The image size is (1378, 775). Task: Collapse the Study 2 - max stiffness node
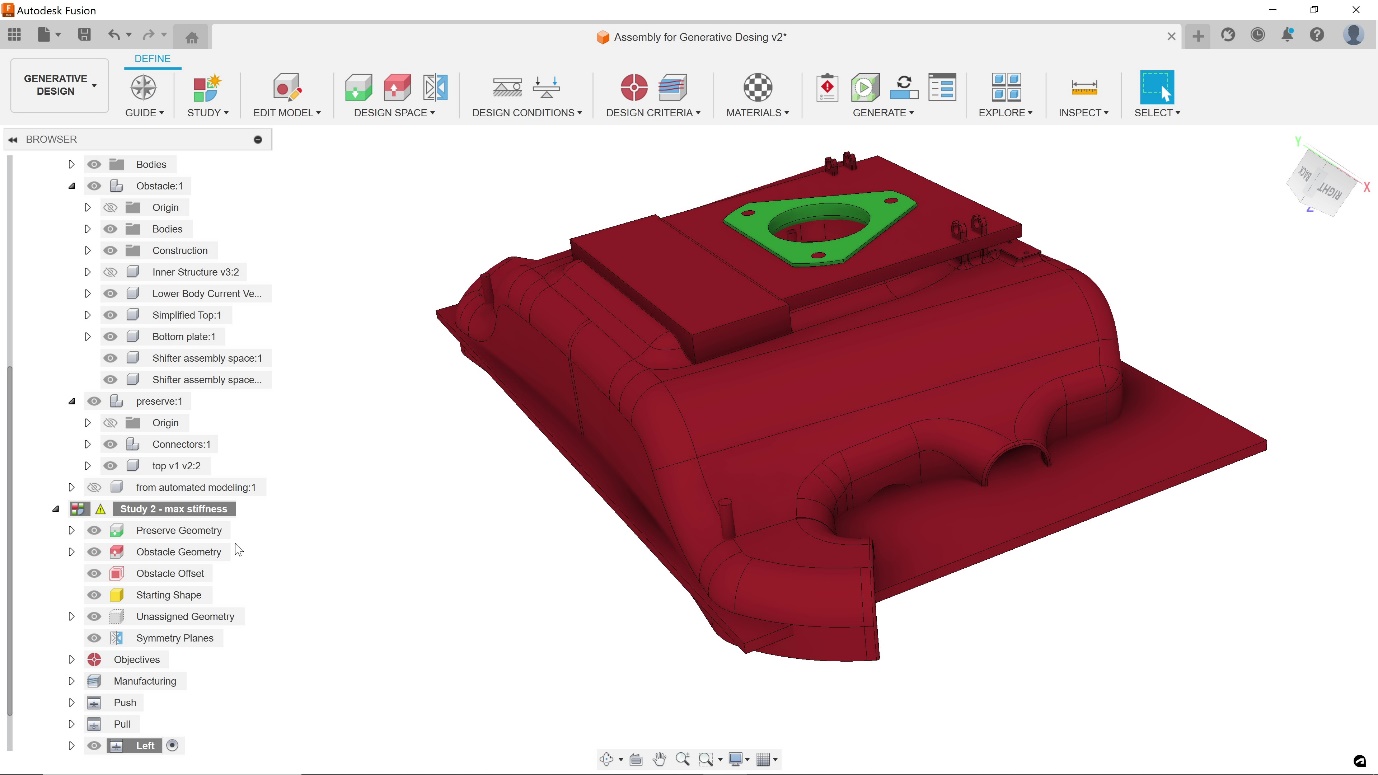coord(56,508)
